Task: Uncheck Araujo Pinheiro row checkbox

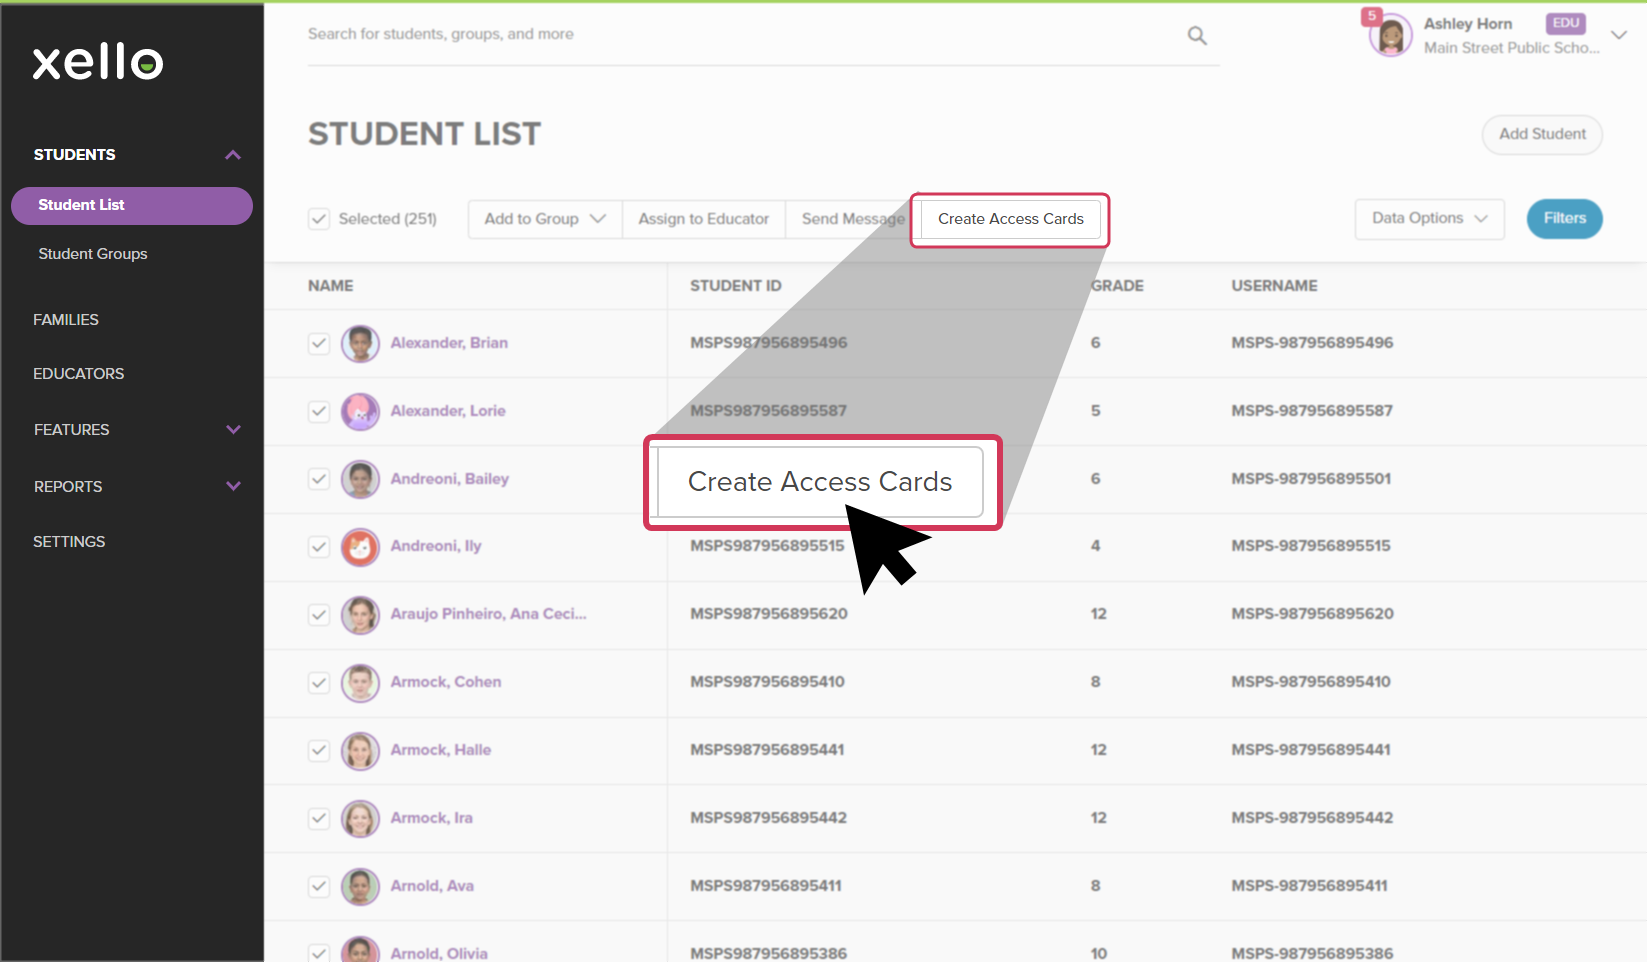Action: (x=319, y=615)
